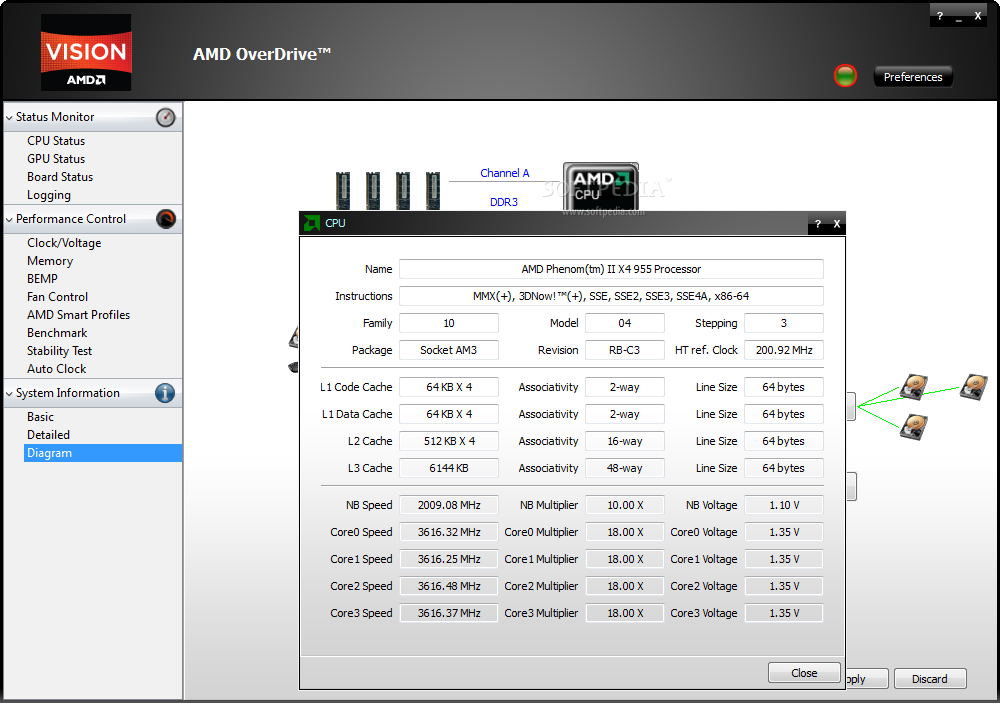Select the Diagram view
1000x710 pixels.
(103, 453)
